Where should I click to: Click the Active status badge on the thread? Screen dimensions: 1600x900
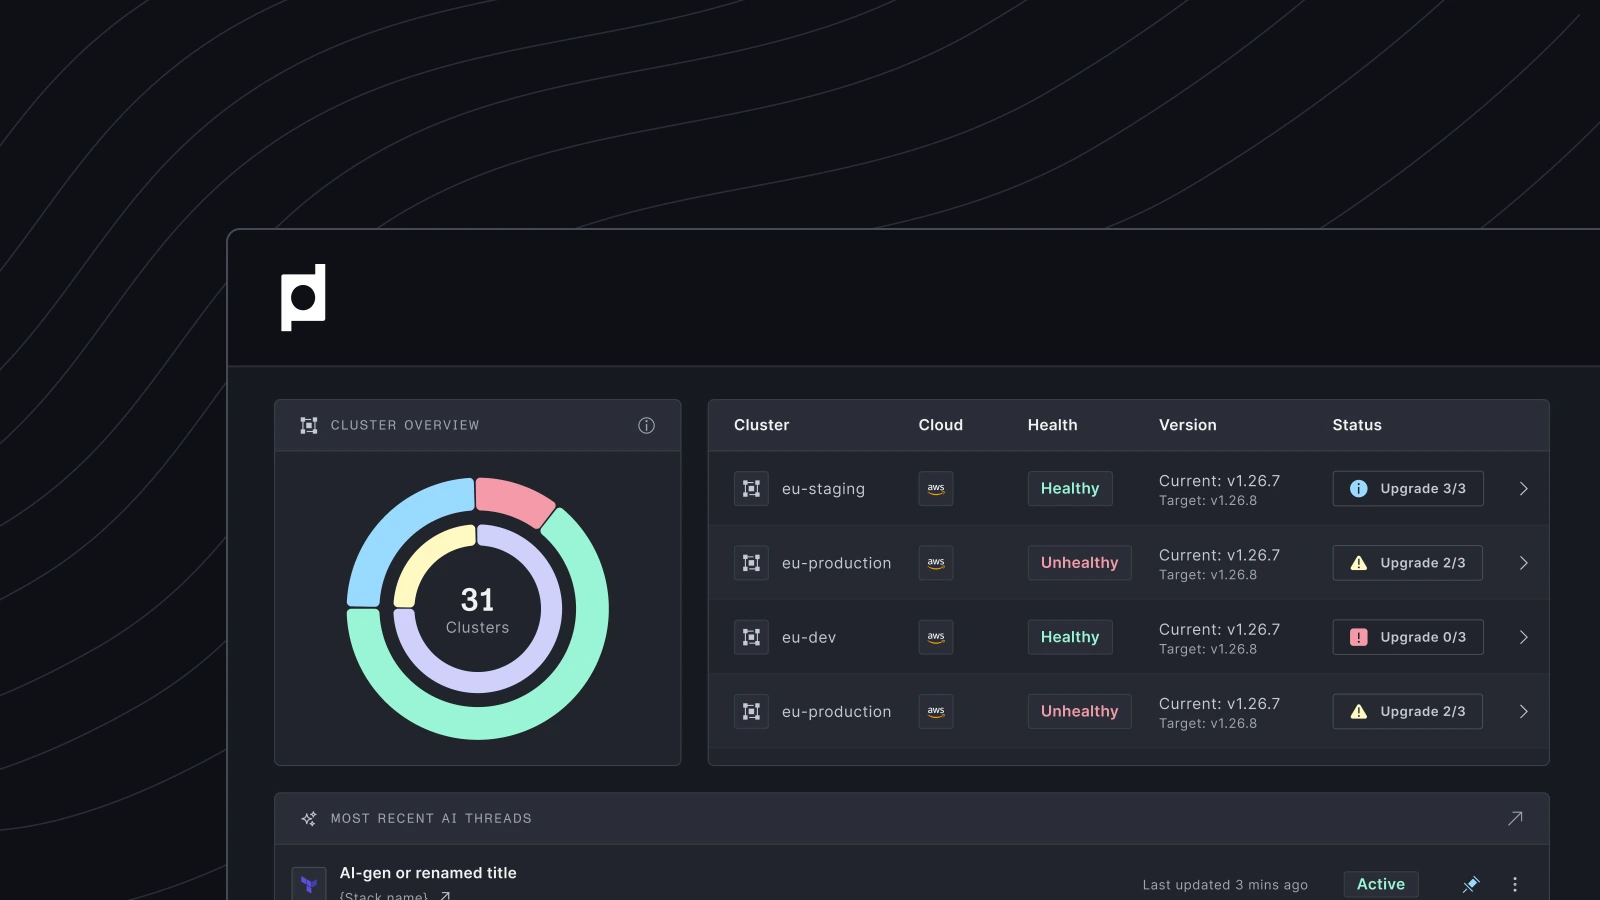point(1381,884)
